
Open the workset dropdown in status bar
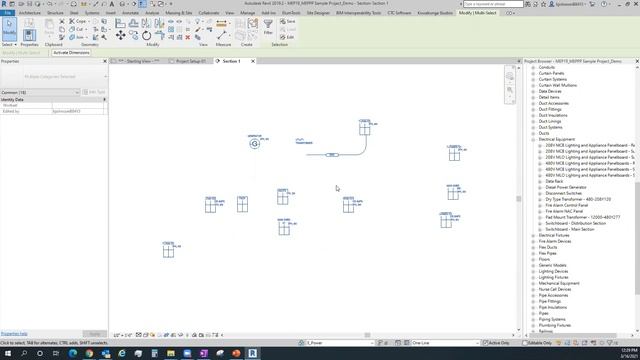(340, 343)
